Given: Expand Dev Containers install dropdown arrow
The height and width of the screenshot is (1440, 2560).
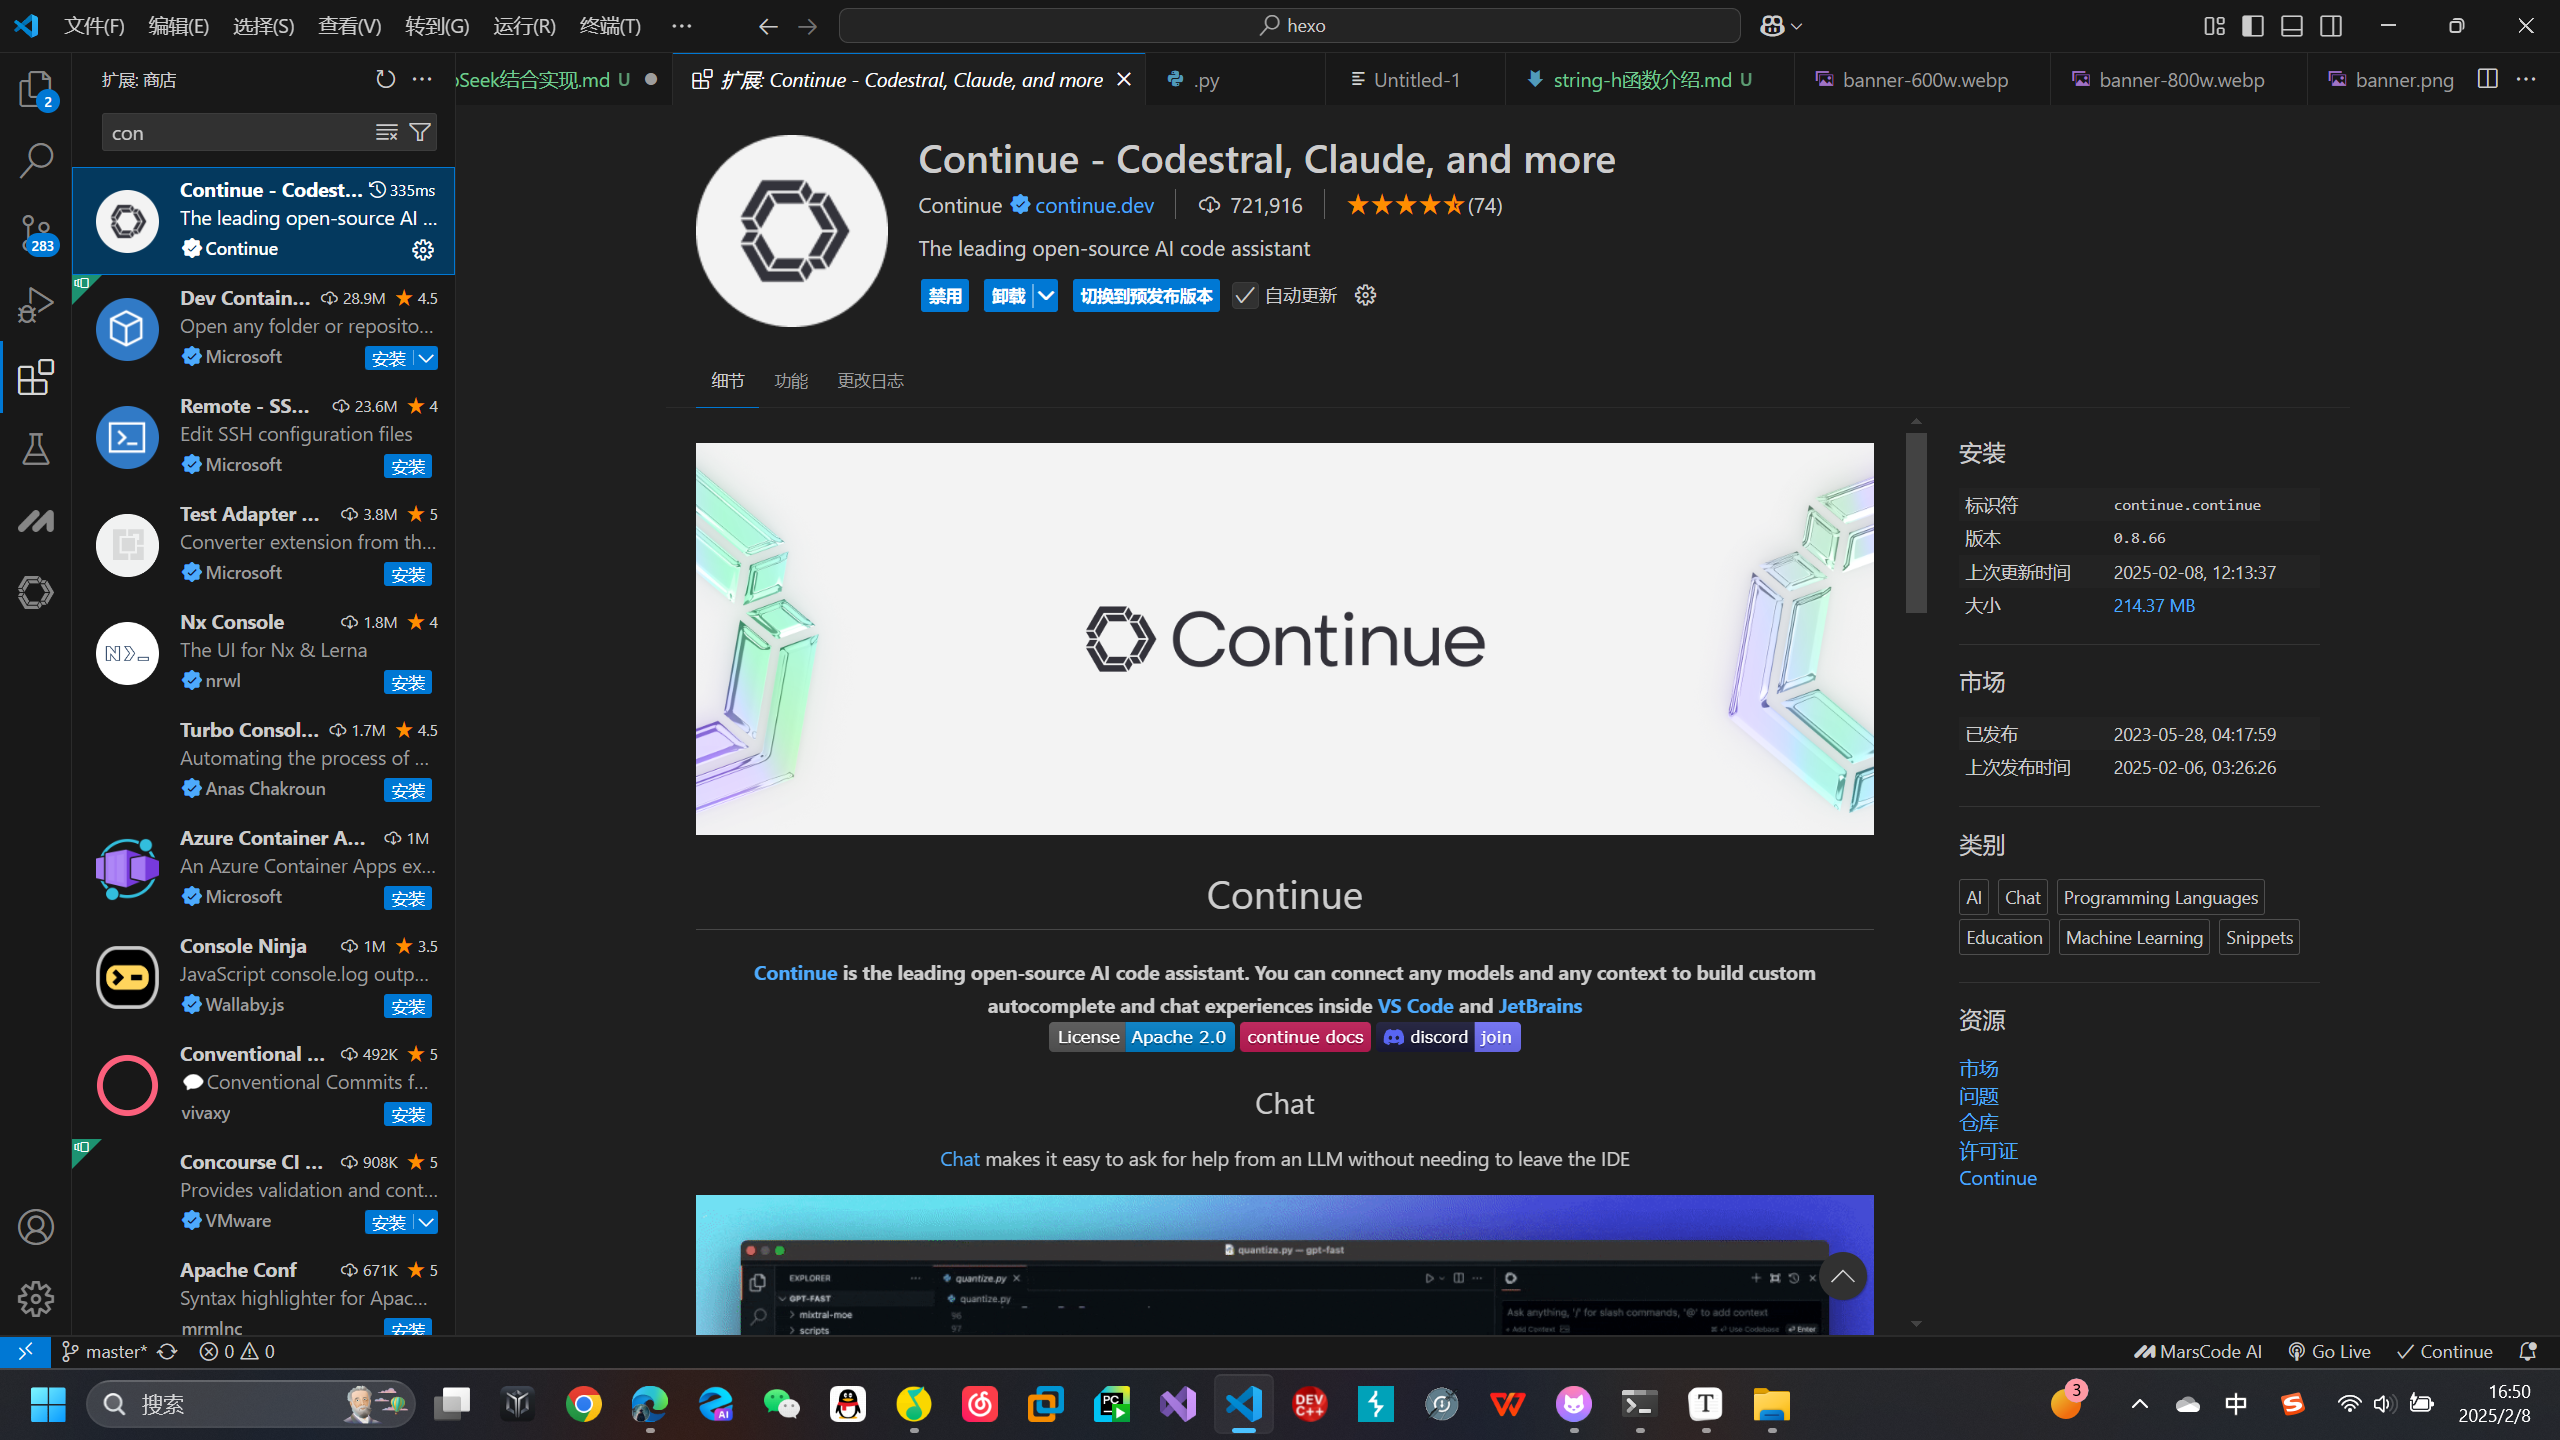Looking at the screenshot, I should point(426,358).
